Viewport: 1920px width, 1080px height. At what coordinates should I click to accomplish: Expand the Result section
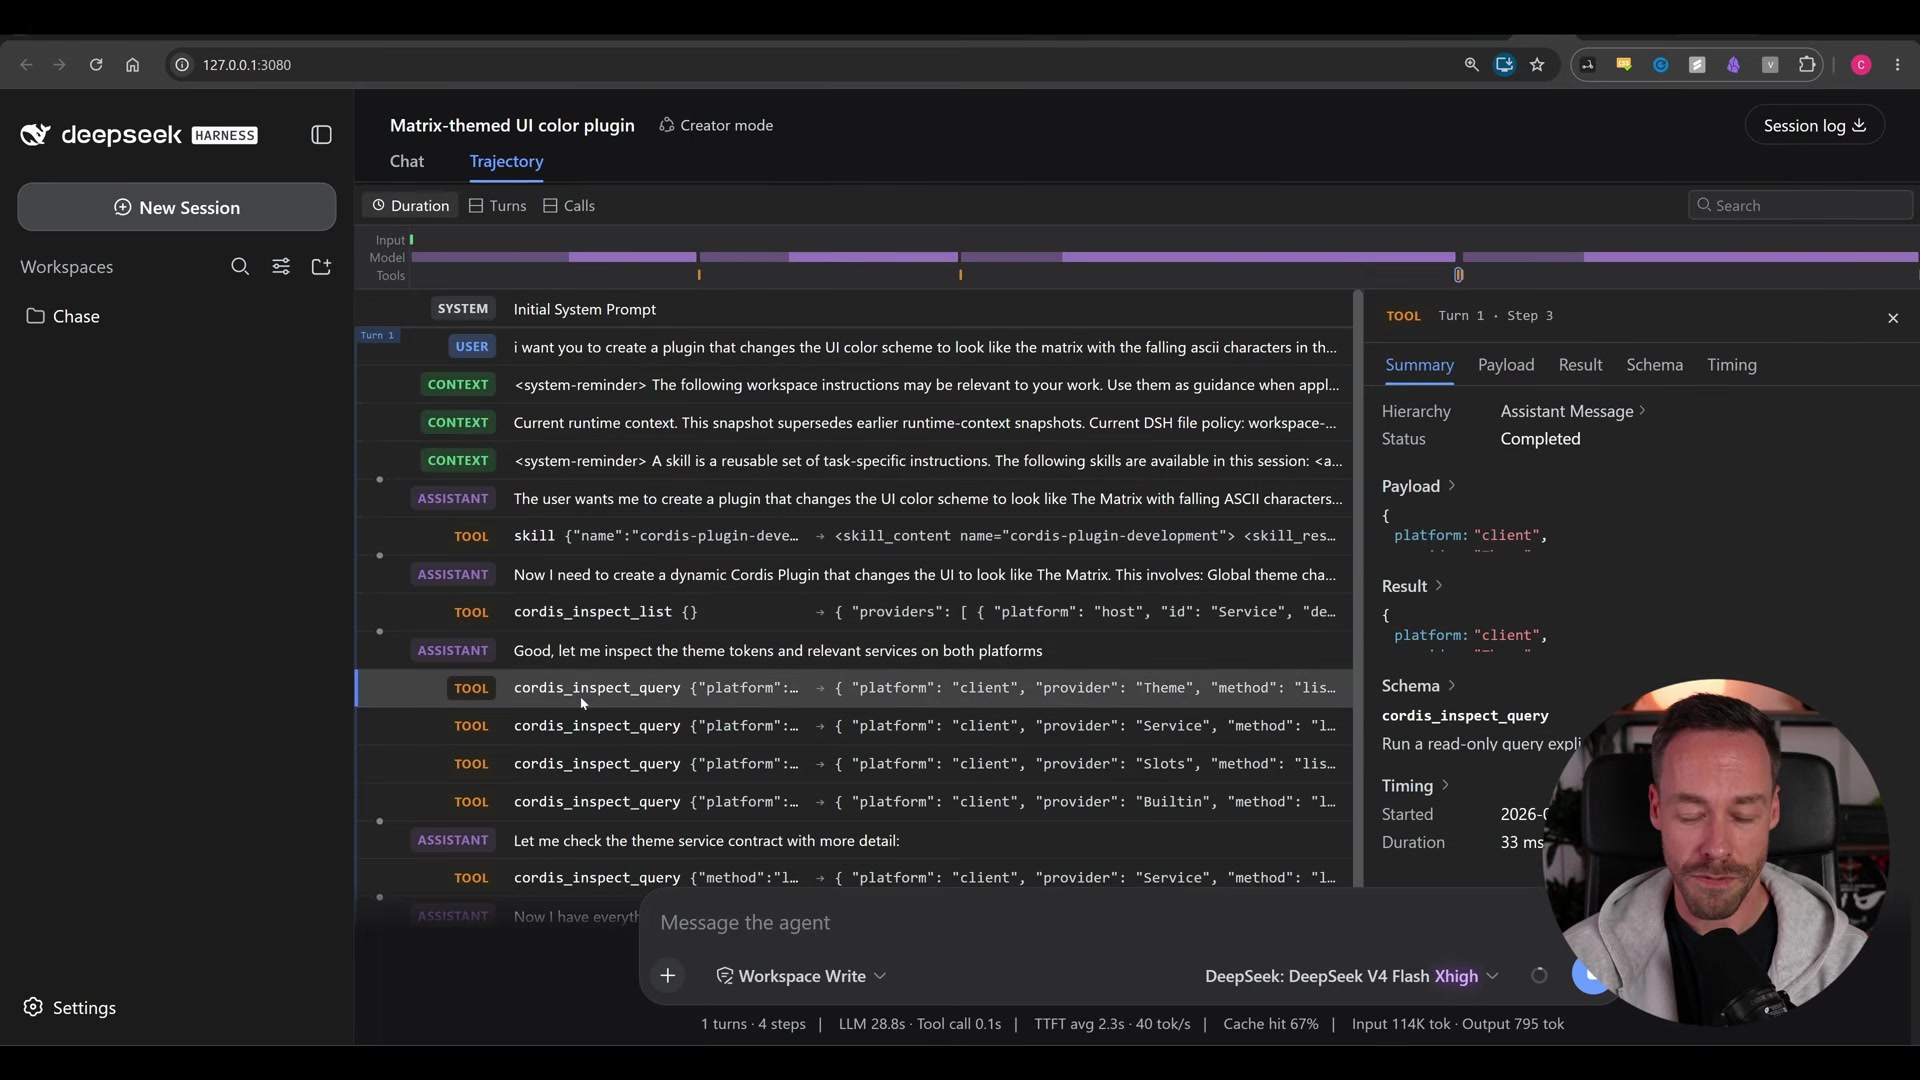[1412, 586]
